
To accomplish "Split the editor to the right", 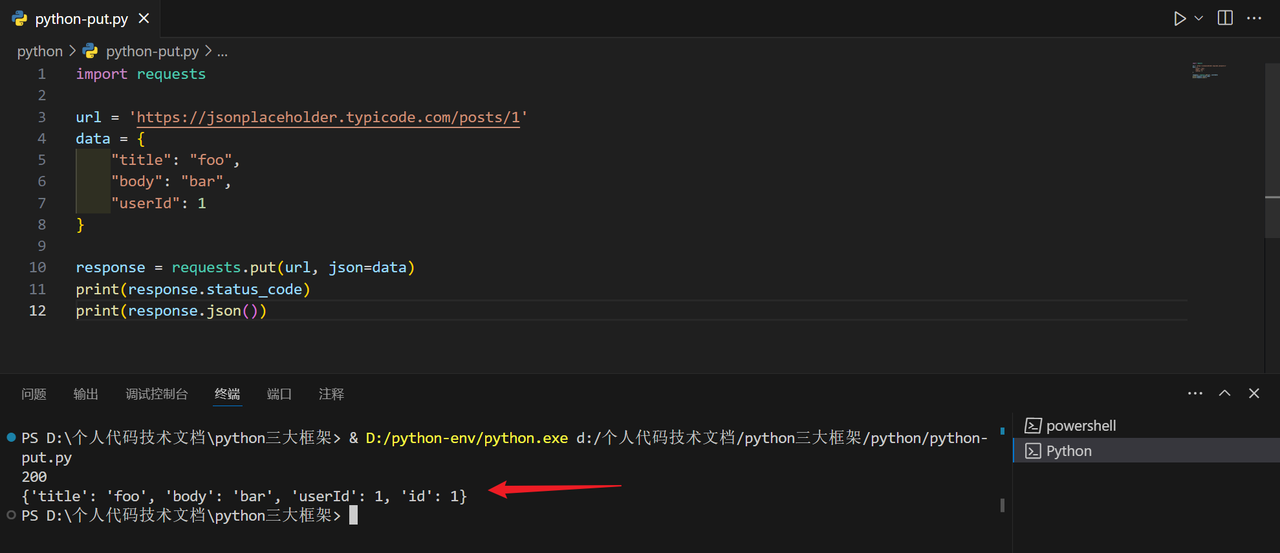I will (x=1225, y=18).
